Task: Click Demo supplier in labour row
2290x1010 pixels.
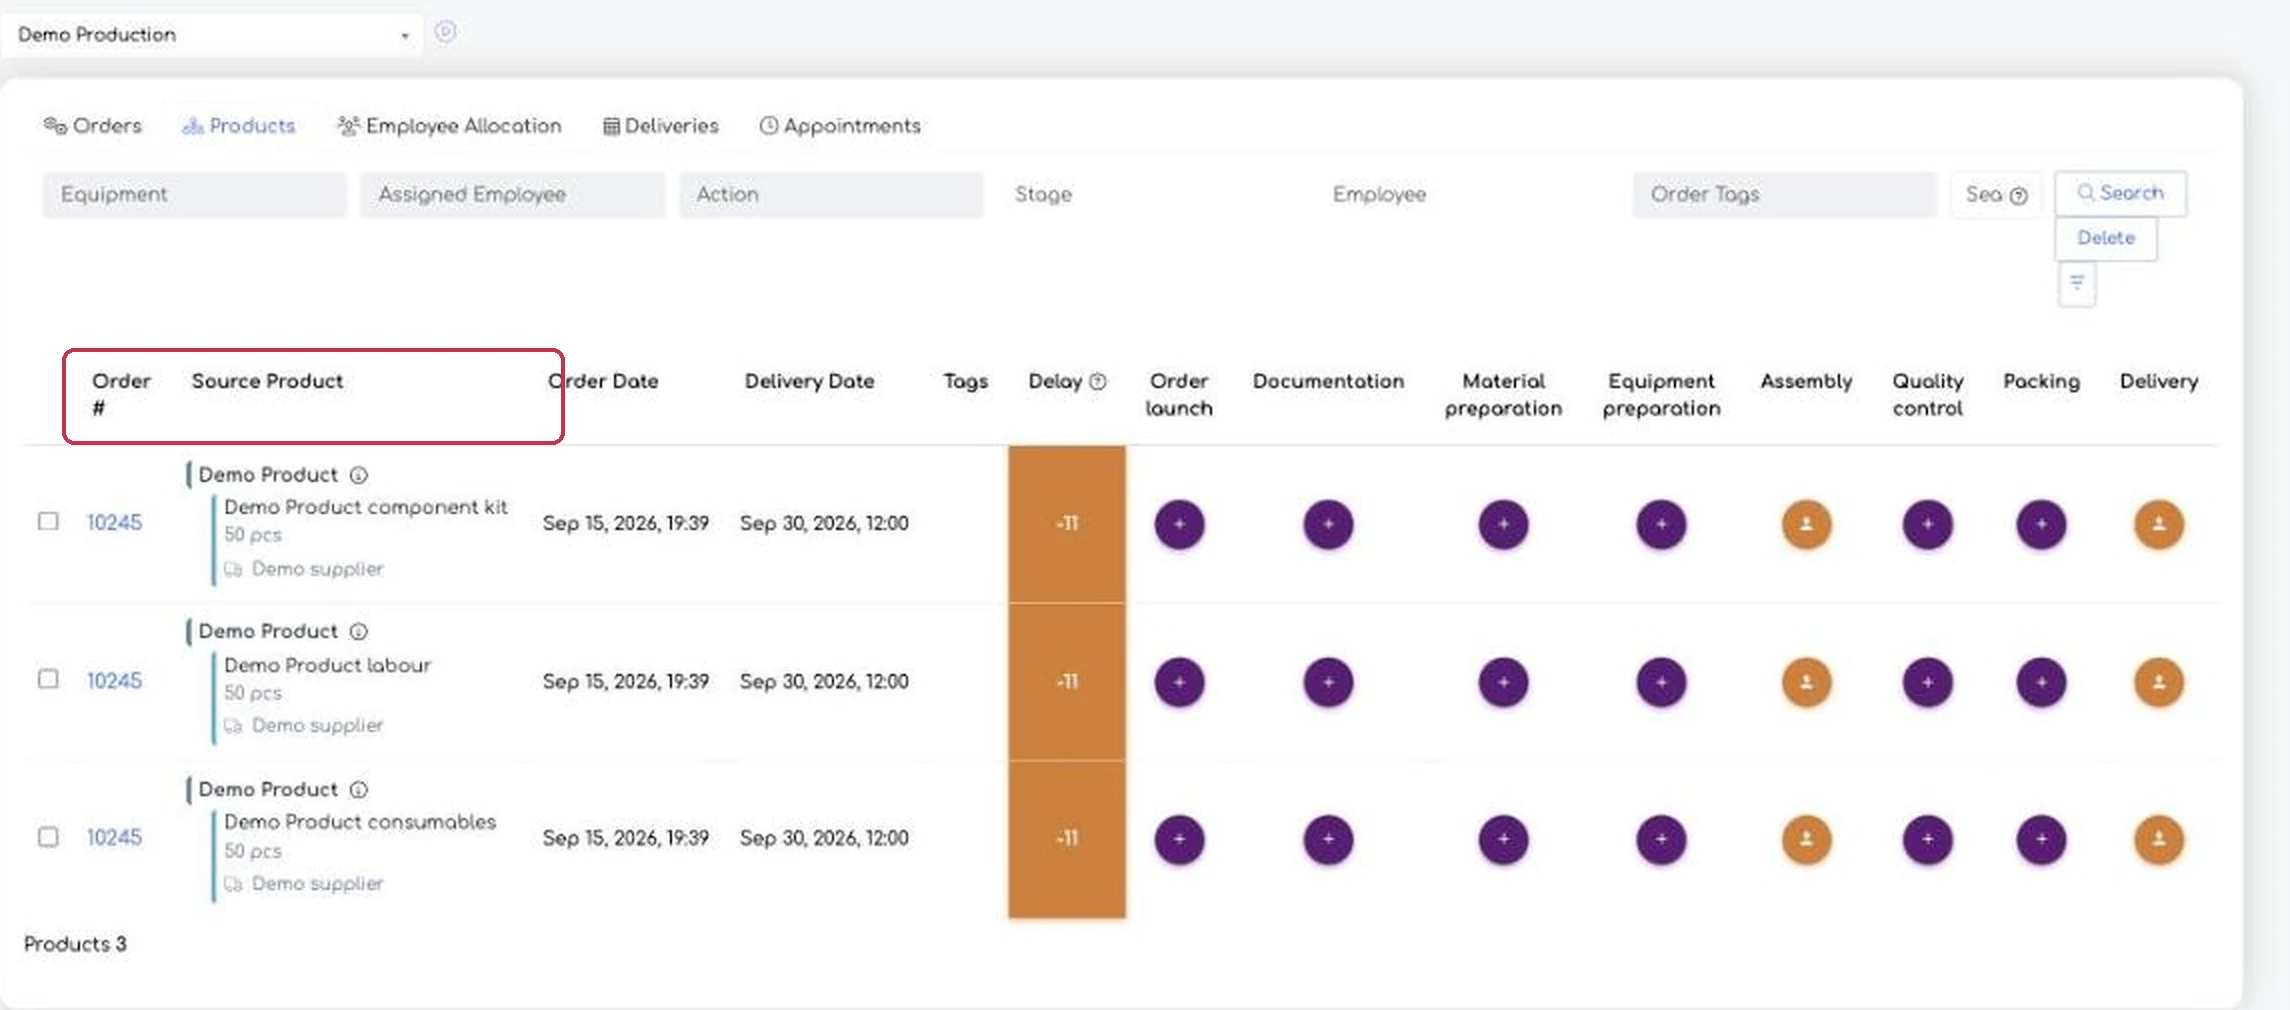Action: pos(317,725)
